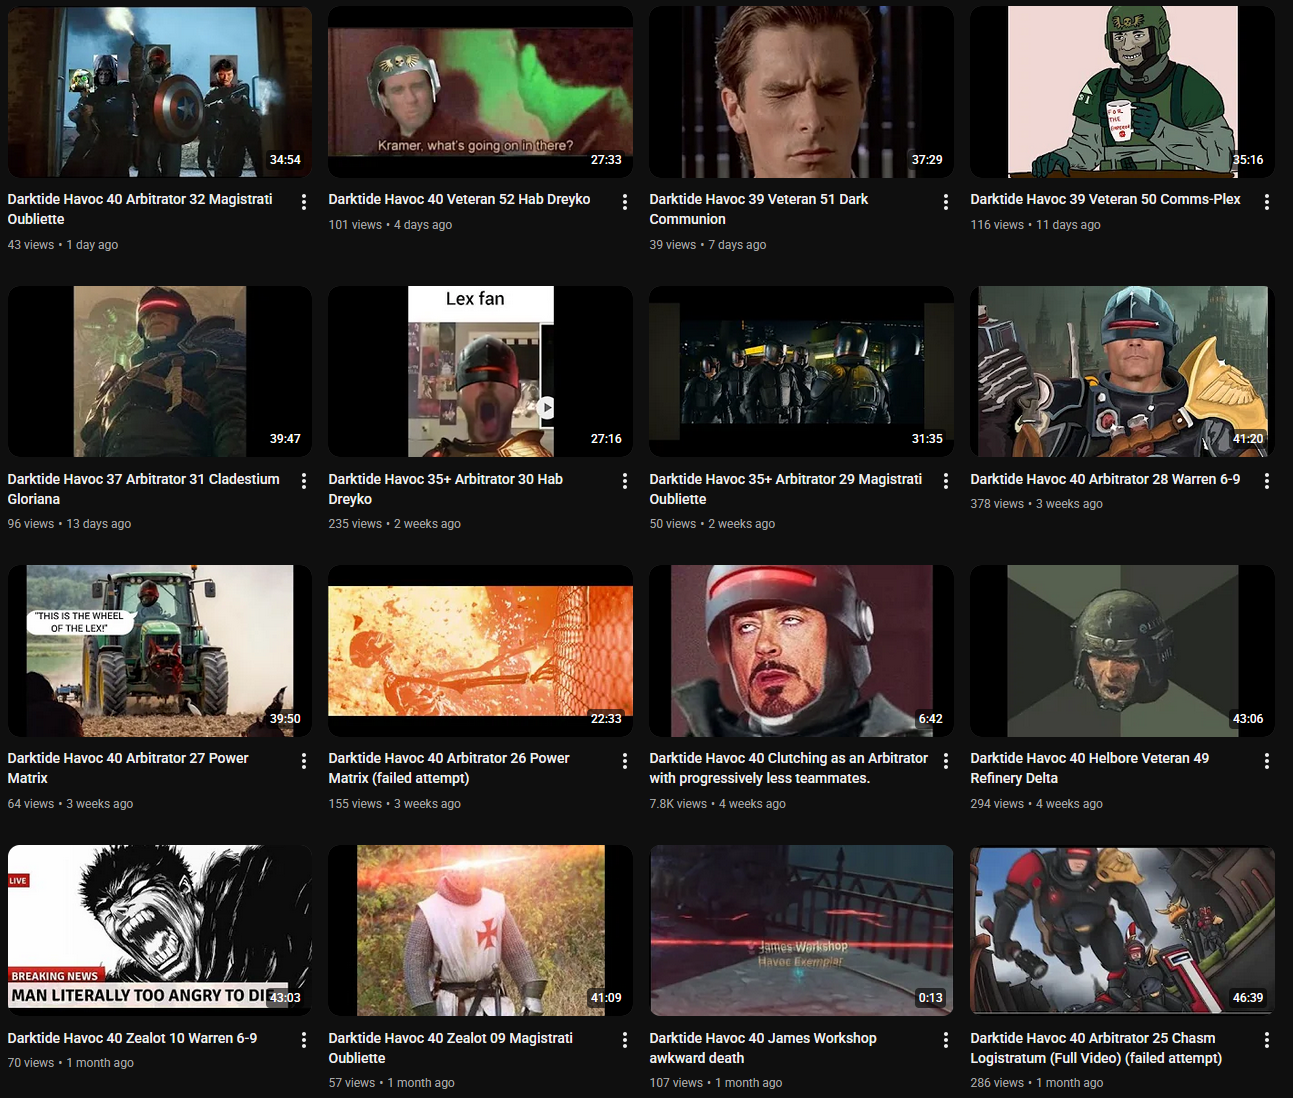Viewport: 1293px width, 1098px height.
Task: Open the 'Kramer, what's going on' thumbnail
Action: tap(481, 92)
